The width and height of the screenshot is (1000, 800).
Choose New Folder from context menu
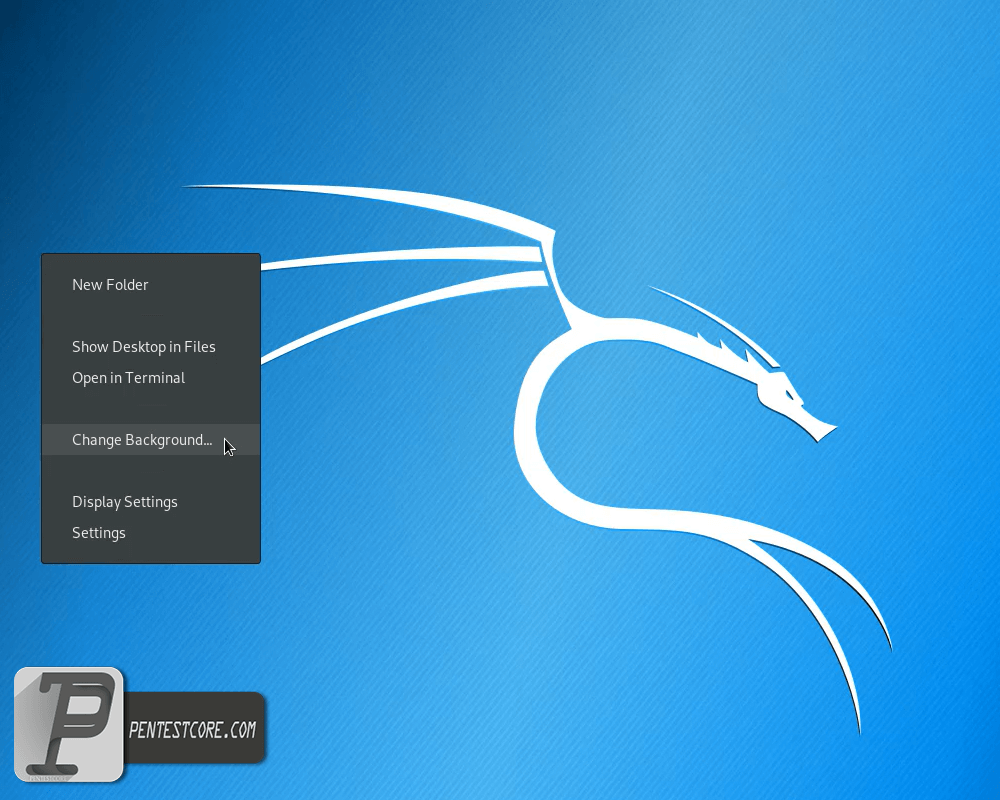[x=151, y=285]
